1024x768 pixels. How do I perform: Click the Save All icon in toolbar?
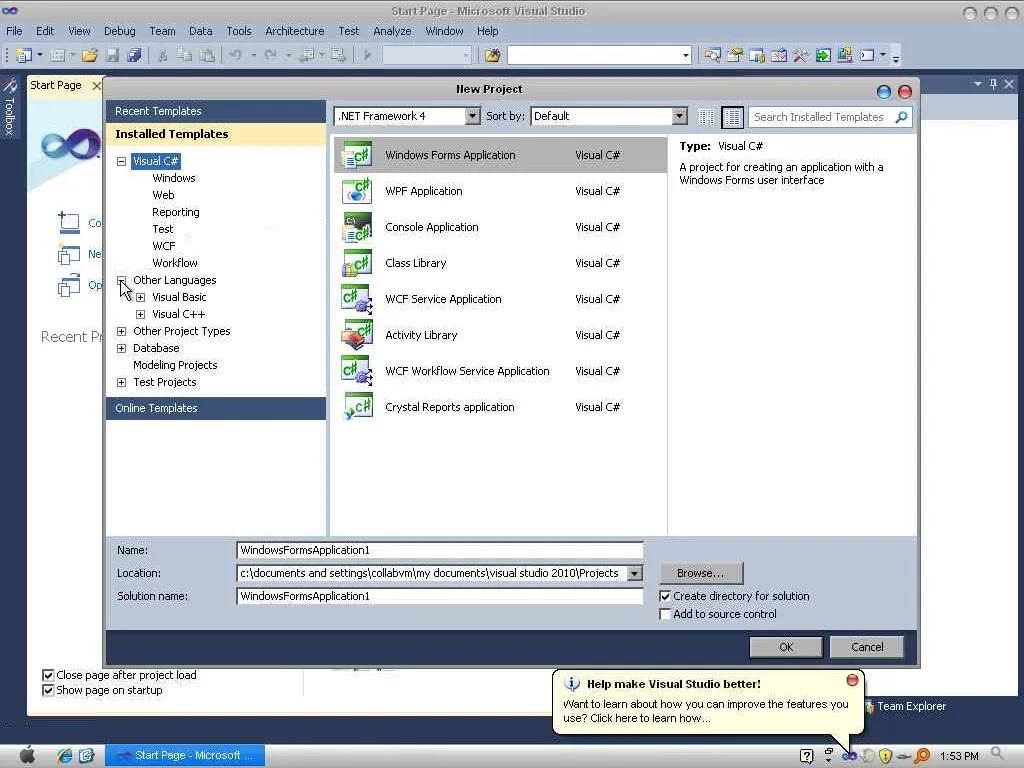pos(135,56)
